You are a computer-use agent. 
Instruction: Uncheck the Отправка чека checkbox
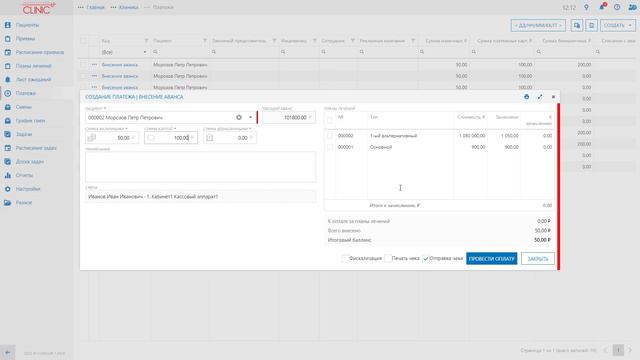point(426,258)
